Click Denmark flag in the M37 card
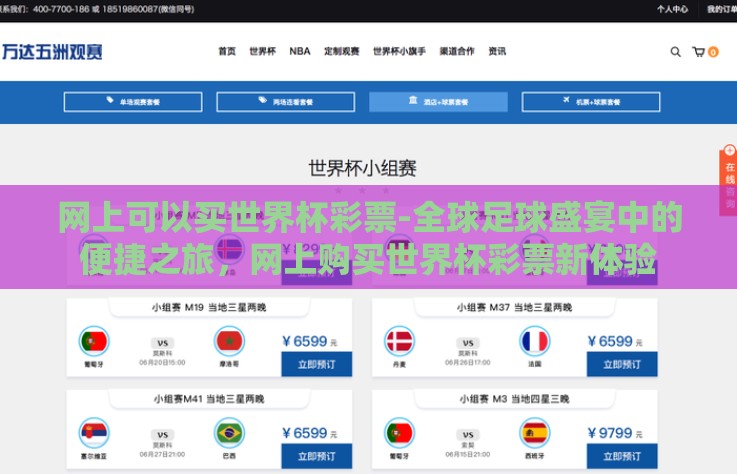 (399, 341)
